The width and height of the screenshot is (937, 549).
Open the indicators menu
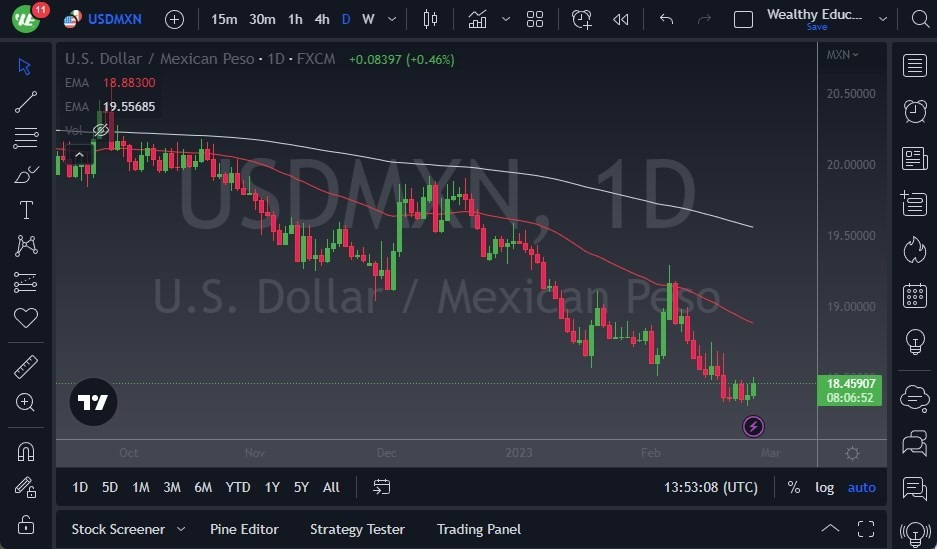click(477, 20)
